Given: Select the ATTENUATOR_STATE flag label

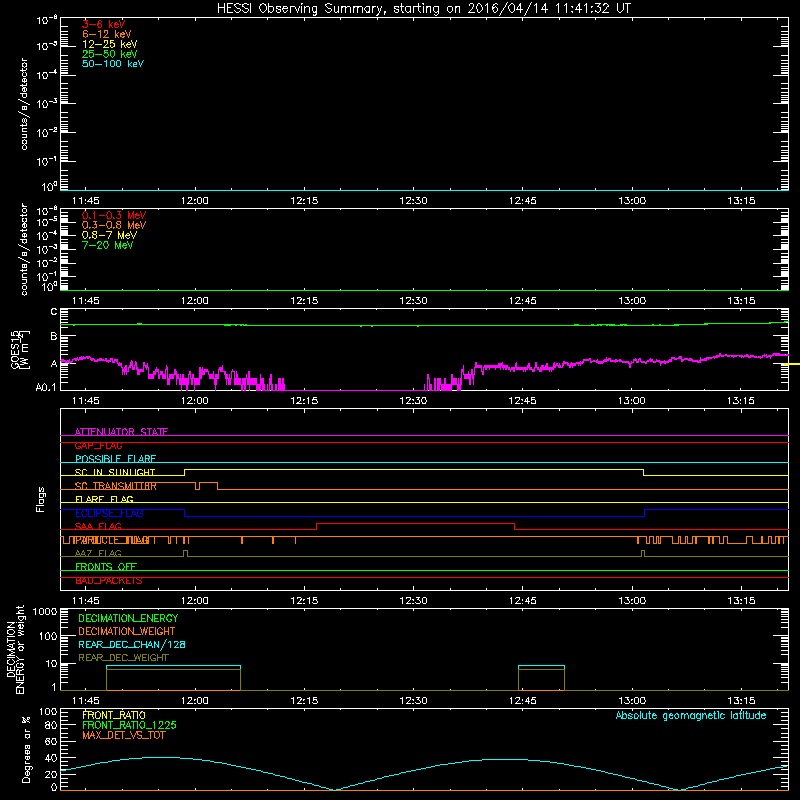Looking at the screenshot, I should coord(121,432).
